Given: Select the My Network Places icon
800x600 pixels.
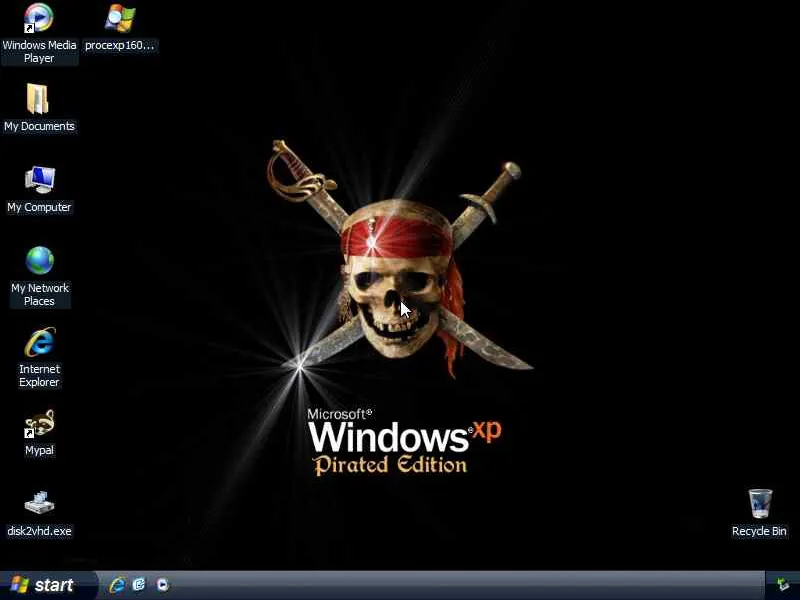Looking at the screenshot, I should (x=40, y=260).
